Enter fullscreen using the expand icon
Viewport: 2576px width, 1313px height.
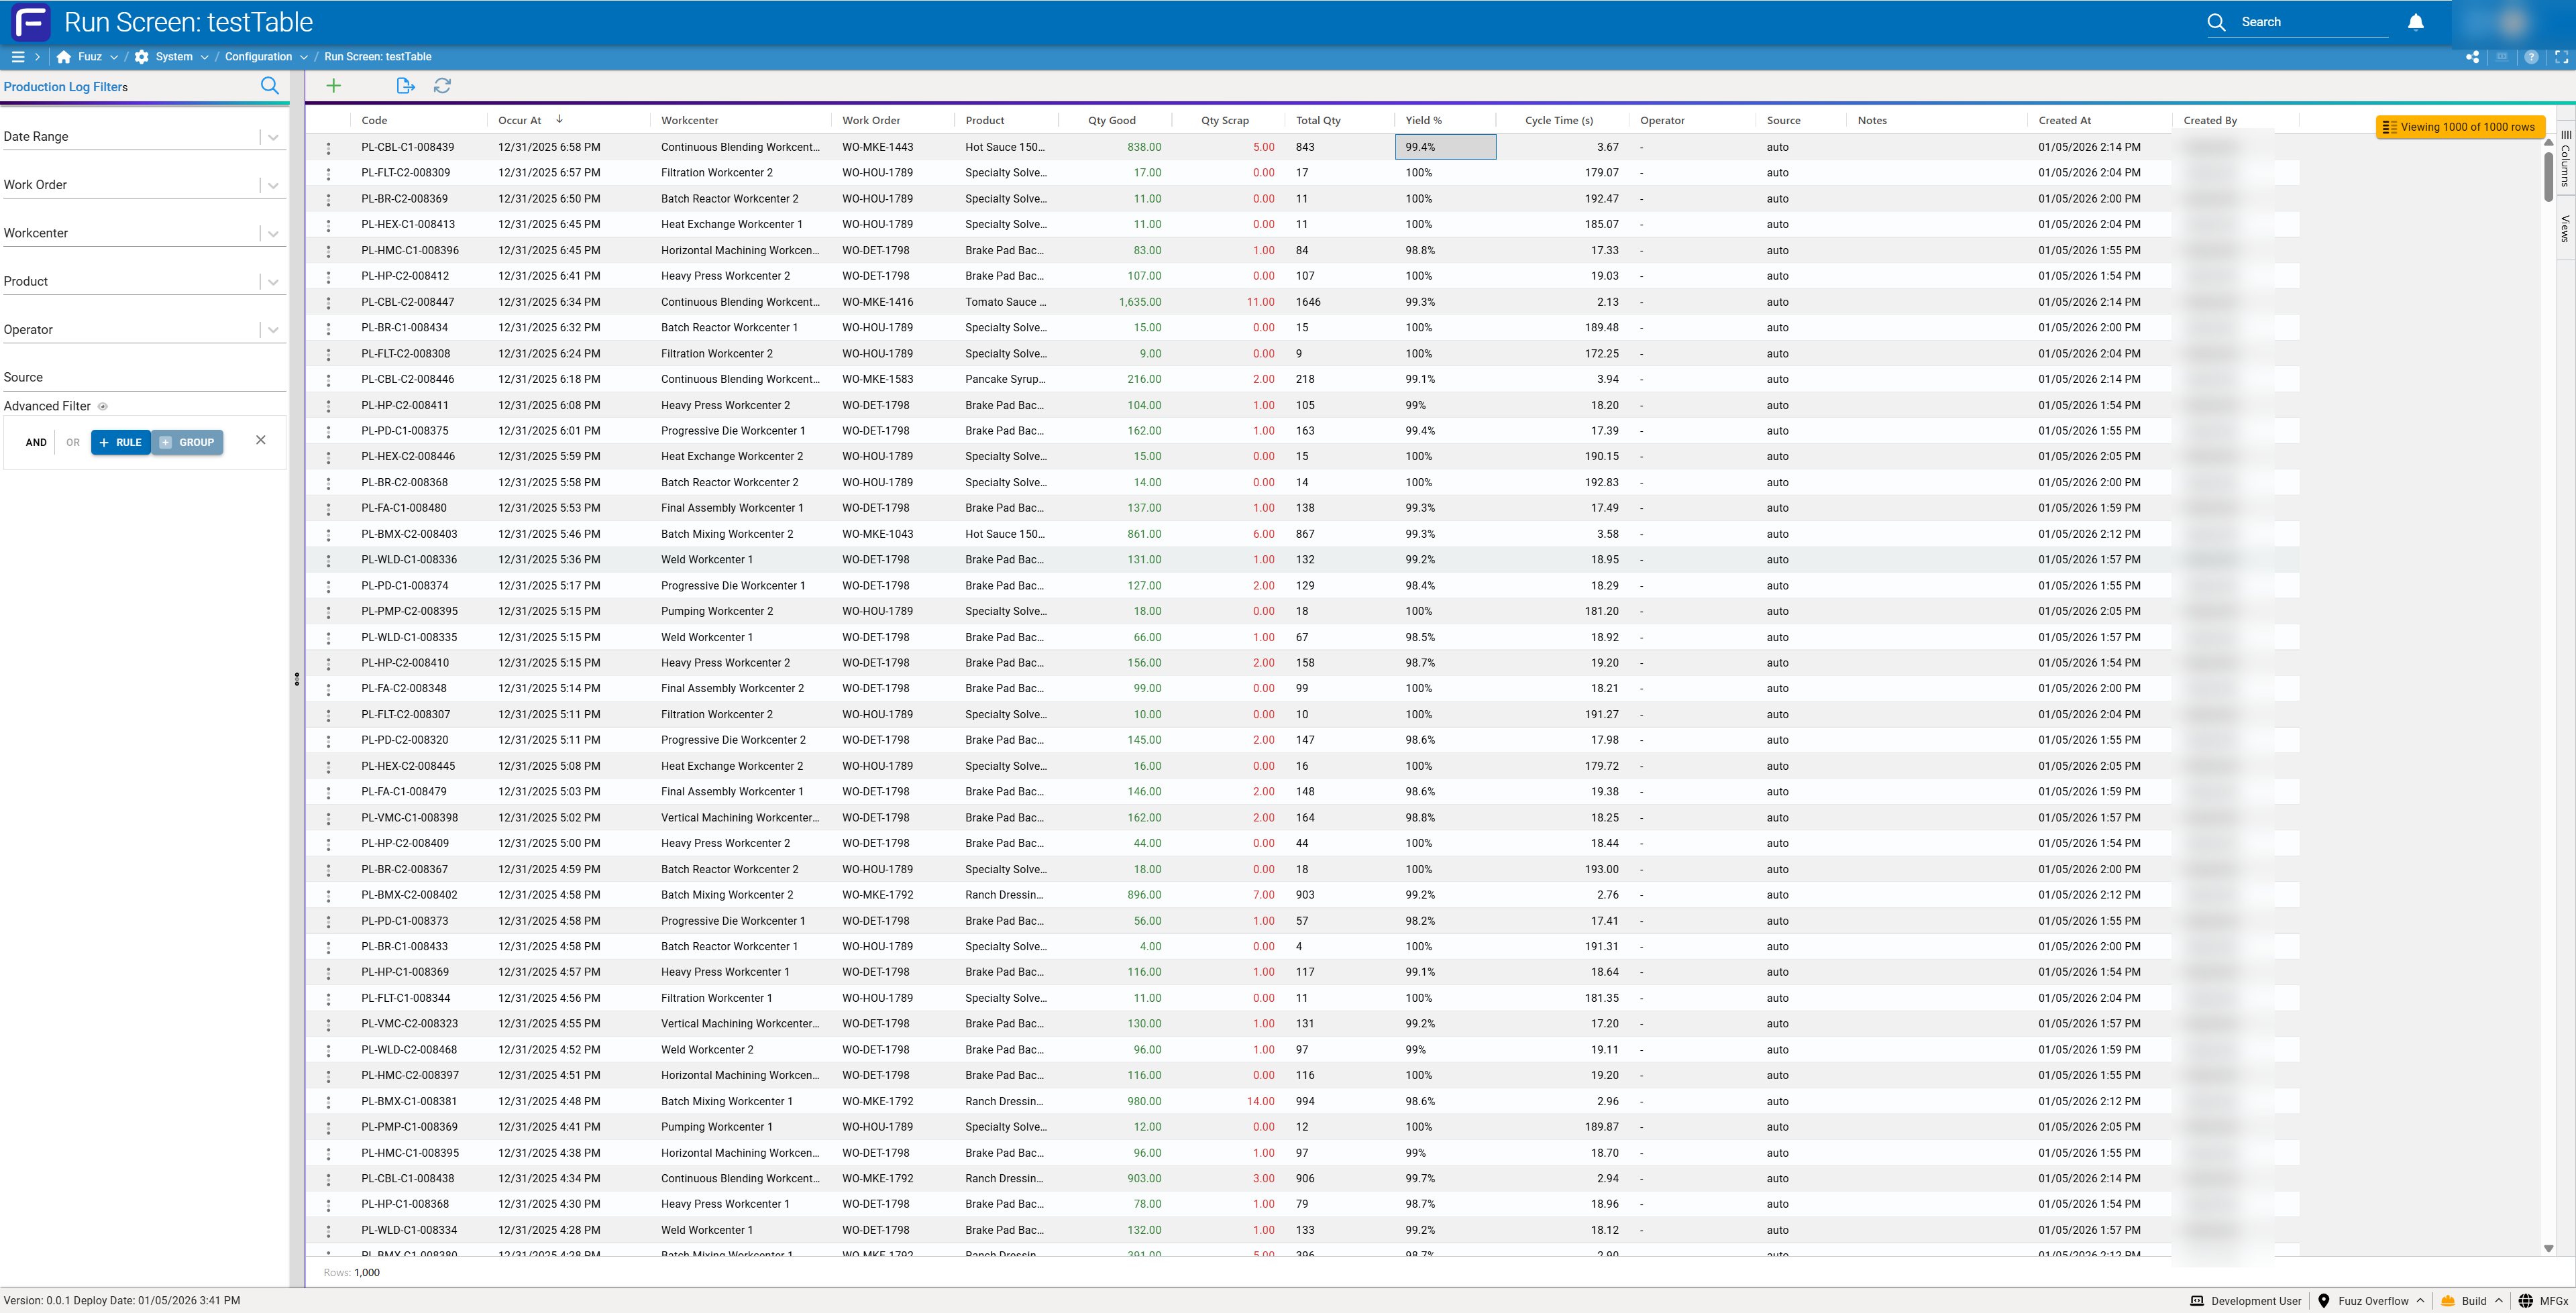[2561, 57]
